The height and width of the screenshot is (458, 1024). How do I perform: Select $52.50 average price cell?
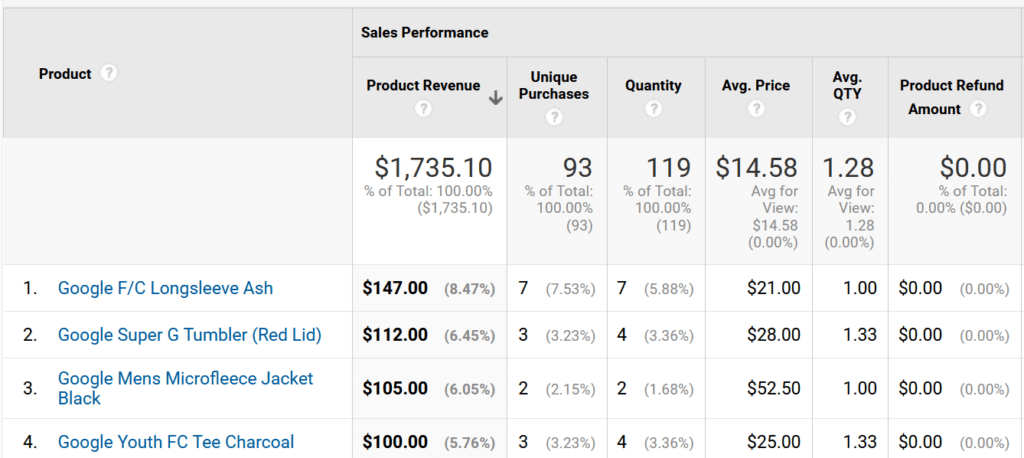[774, 388]
